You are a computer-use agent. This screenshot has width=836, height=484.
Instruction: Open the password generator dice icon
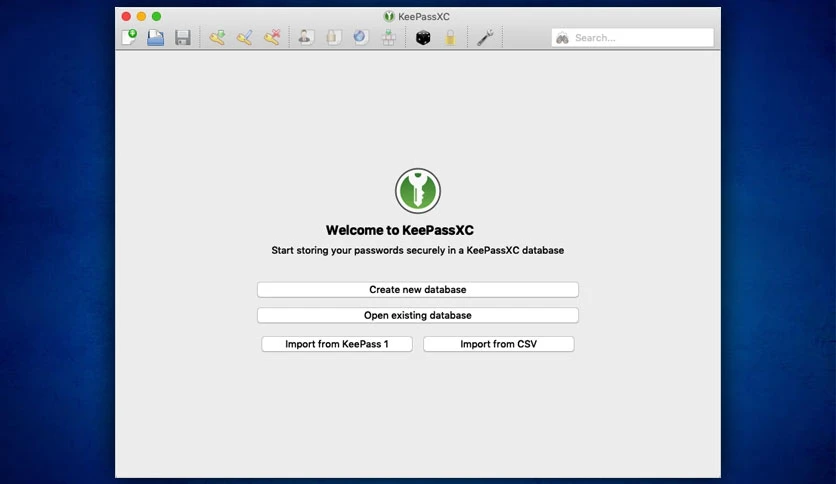pos(423,38)
